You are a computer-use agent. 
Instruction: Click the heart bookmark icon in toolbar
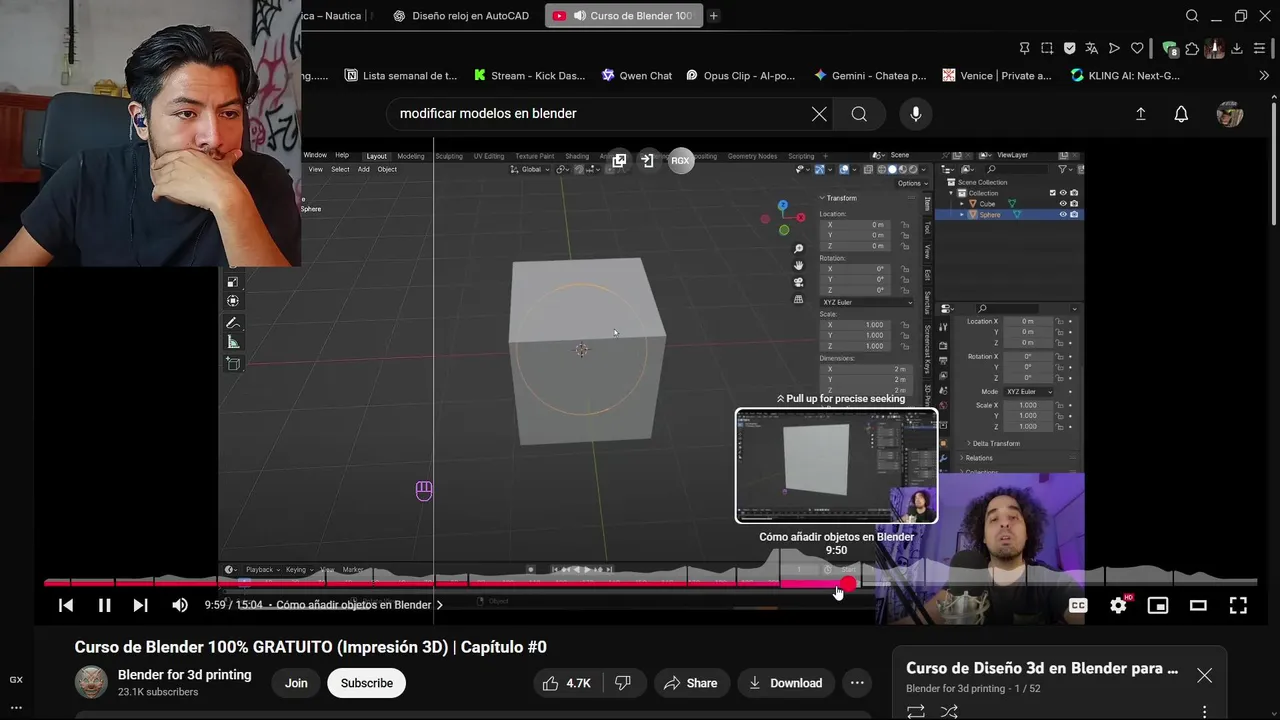pos(1137,48)
